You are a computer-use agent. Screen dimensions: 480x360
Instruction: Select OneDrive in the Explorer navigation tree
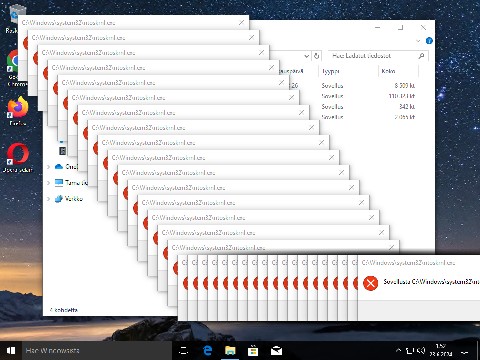[x=67, y=166]
